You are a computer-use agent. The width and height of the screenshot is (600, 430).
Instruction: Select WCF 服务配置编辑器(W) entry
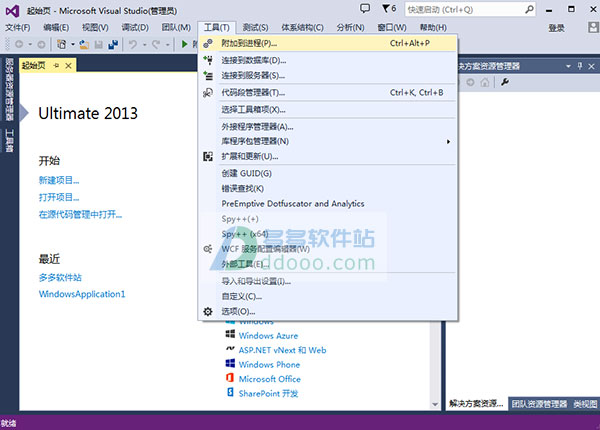[328, 249]
